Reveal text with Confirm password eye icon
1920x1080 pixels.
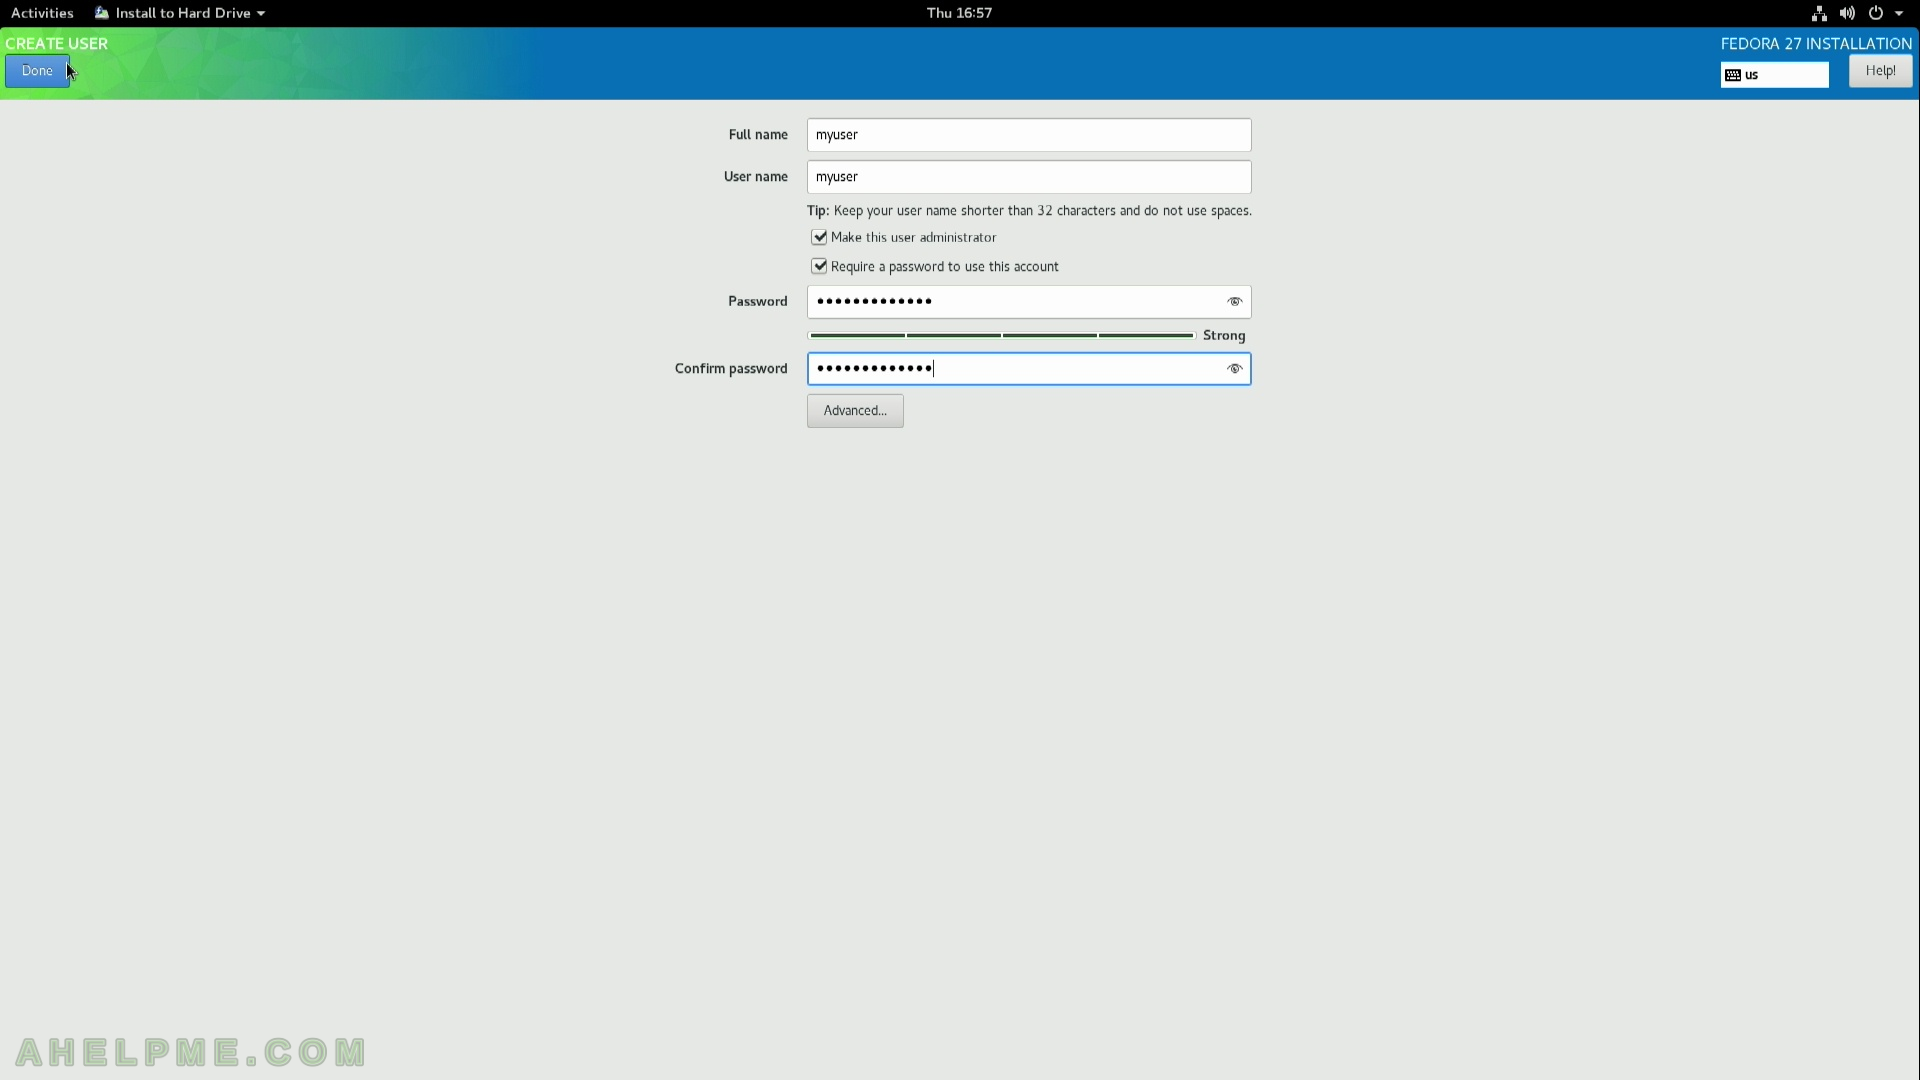point(1235,369)
